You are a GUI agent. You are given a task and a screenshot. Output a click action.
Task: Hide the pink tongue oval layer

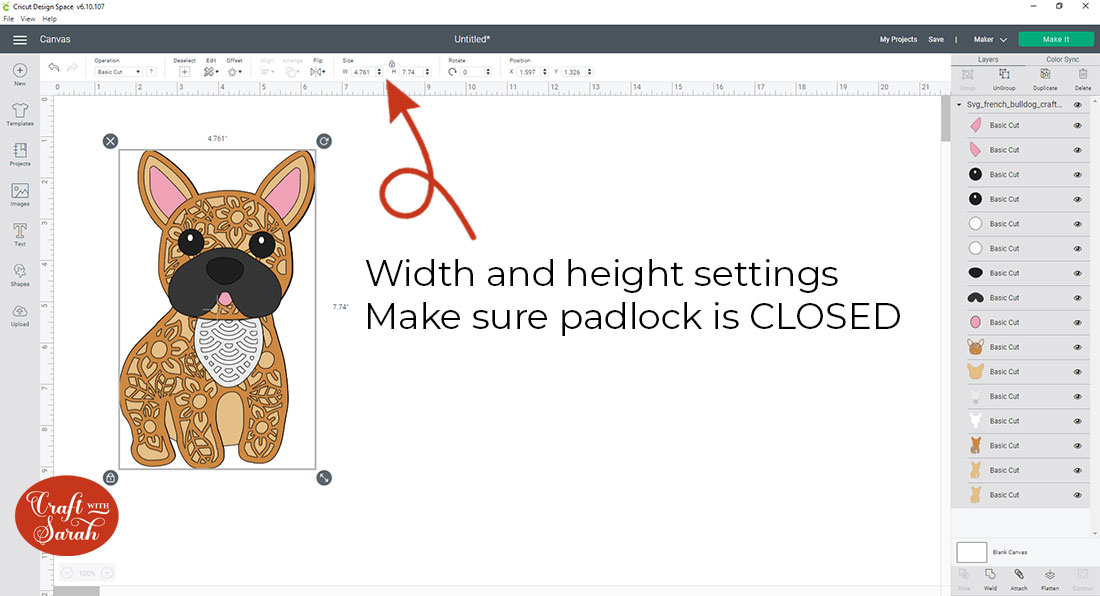tap(1078, 323)
